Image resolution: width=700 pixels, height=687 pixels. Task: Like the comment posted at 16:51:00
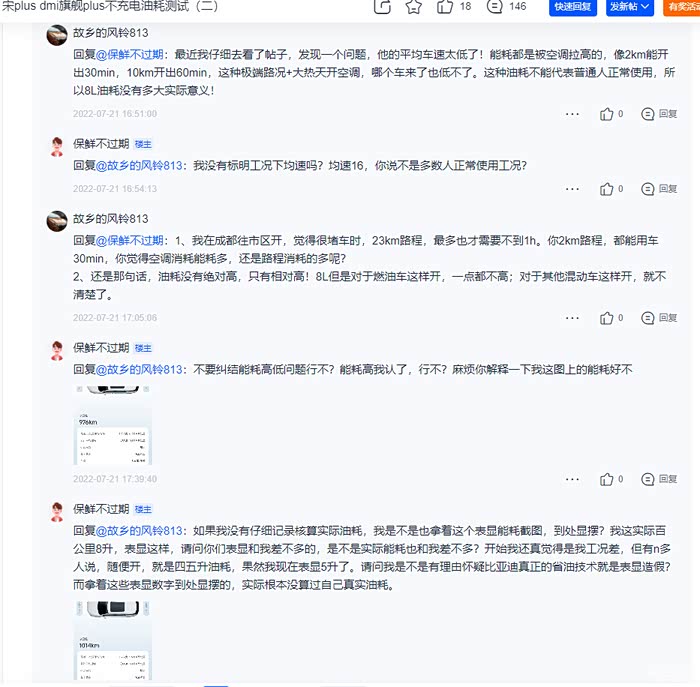point(606,114)
